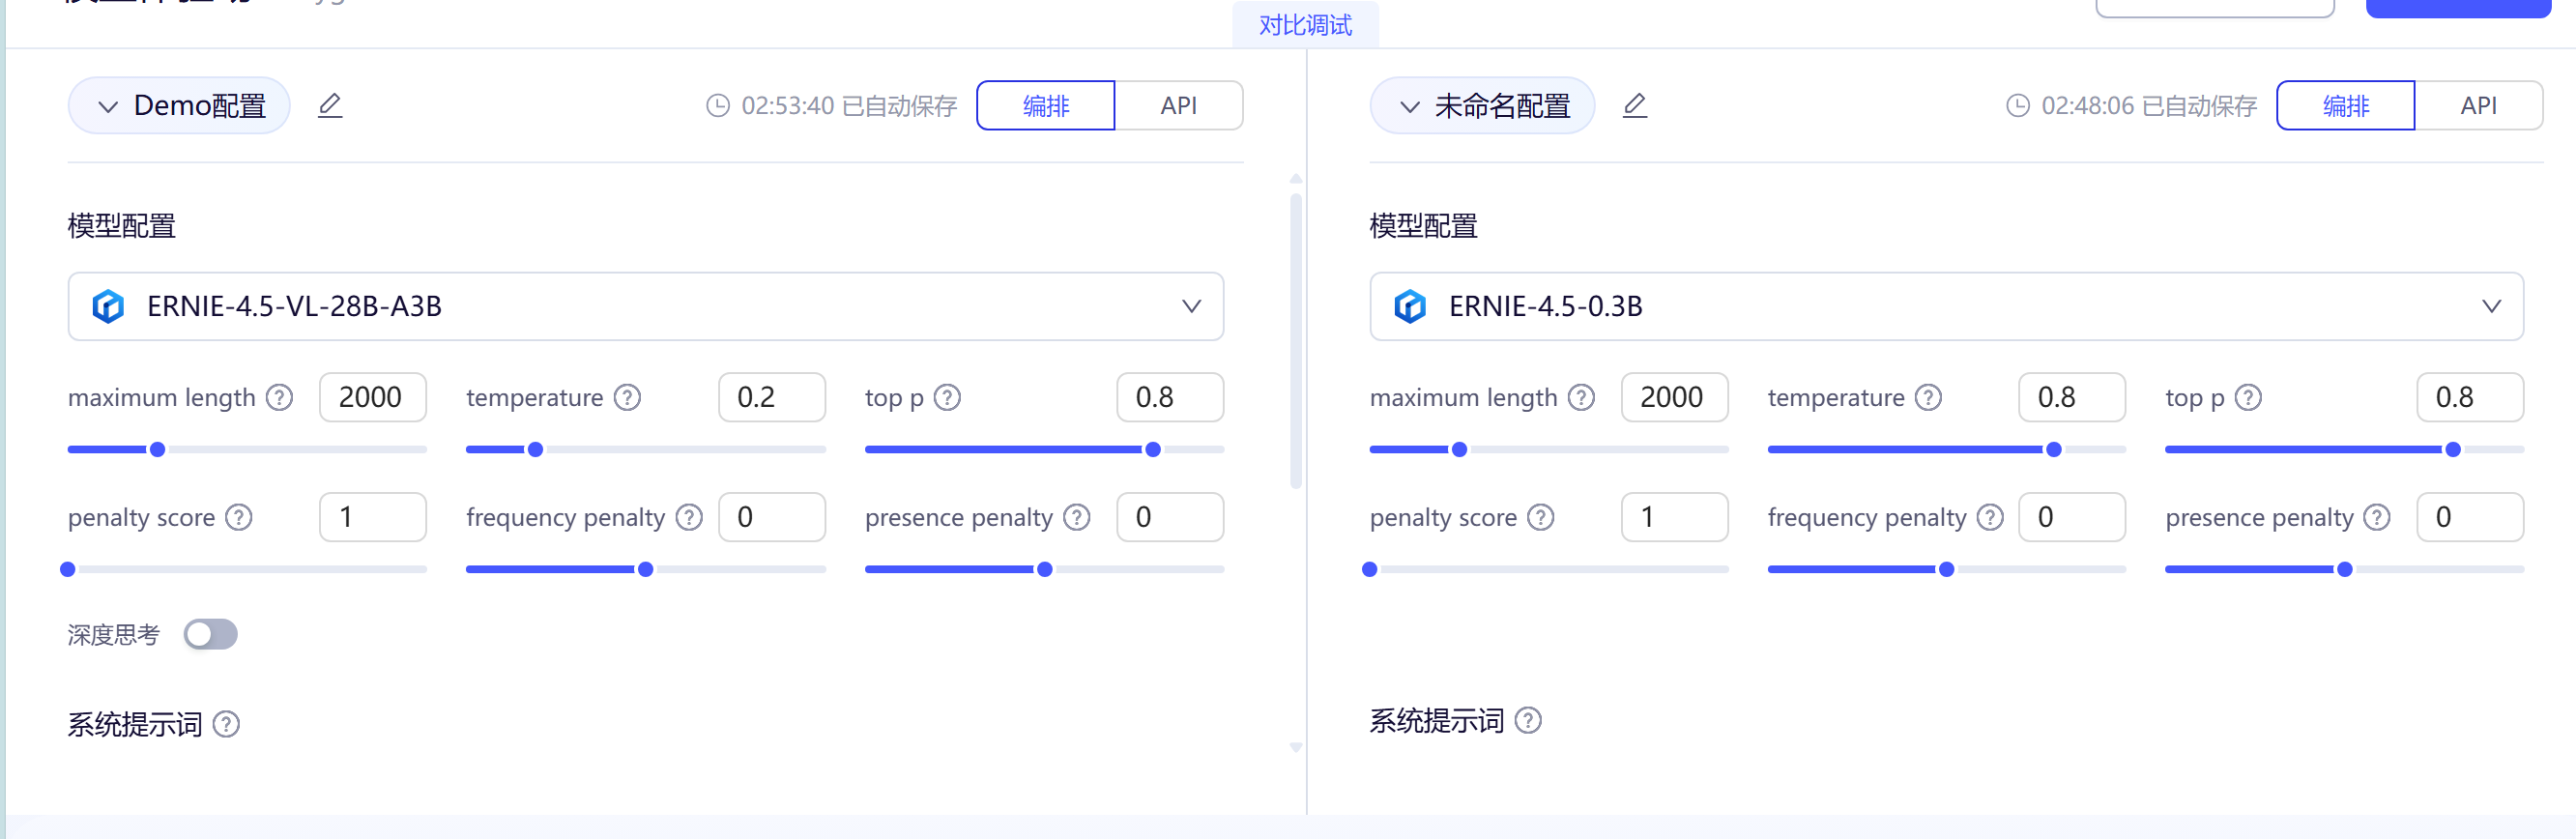Click help icon beside right penalty score
This screenshot has width=2576, height=839.
[x=1541, y=518]
